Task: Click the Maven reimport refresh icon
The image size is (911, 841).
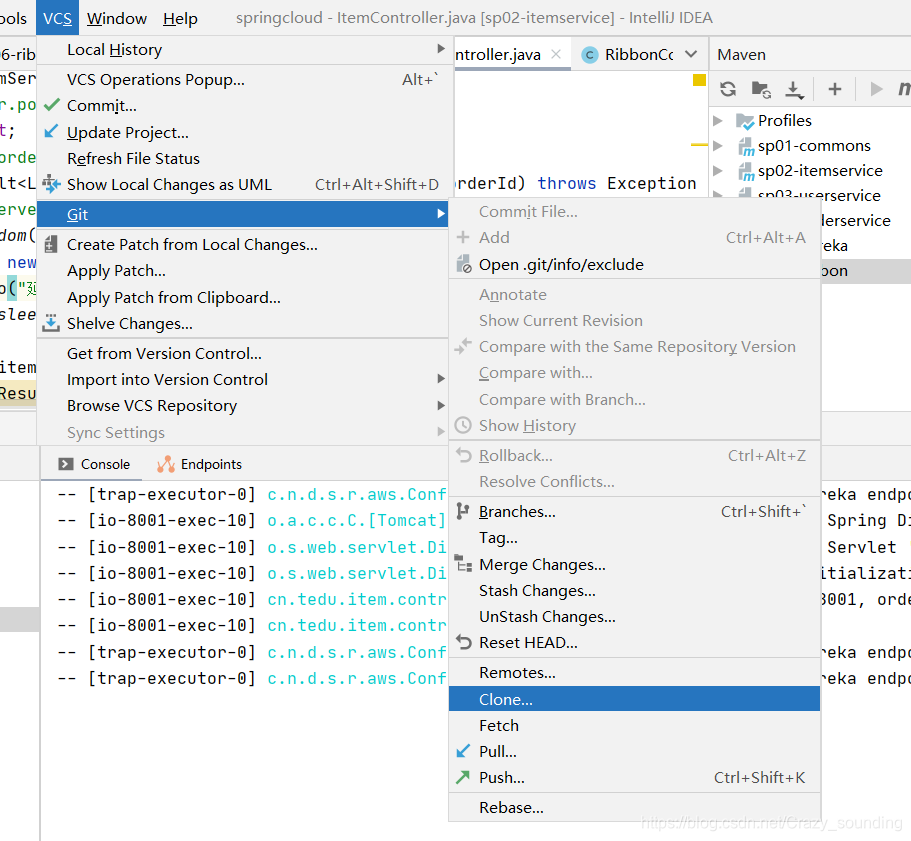Action: (728, 89)
